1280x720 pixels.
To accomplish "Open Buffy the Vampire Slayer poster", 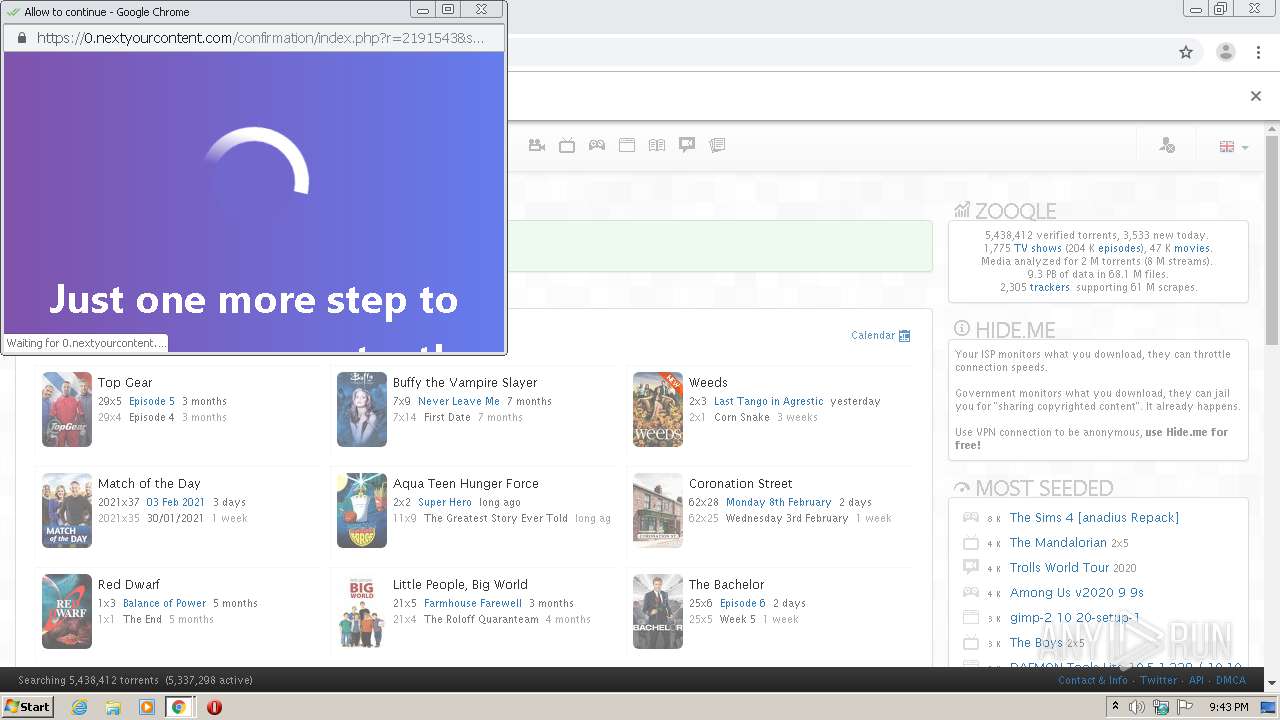I will pos(362,409).
